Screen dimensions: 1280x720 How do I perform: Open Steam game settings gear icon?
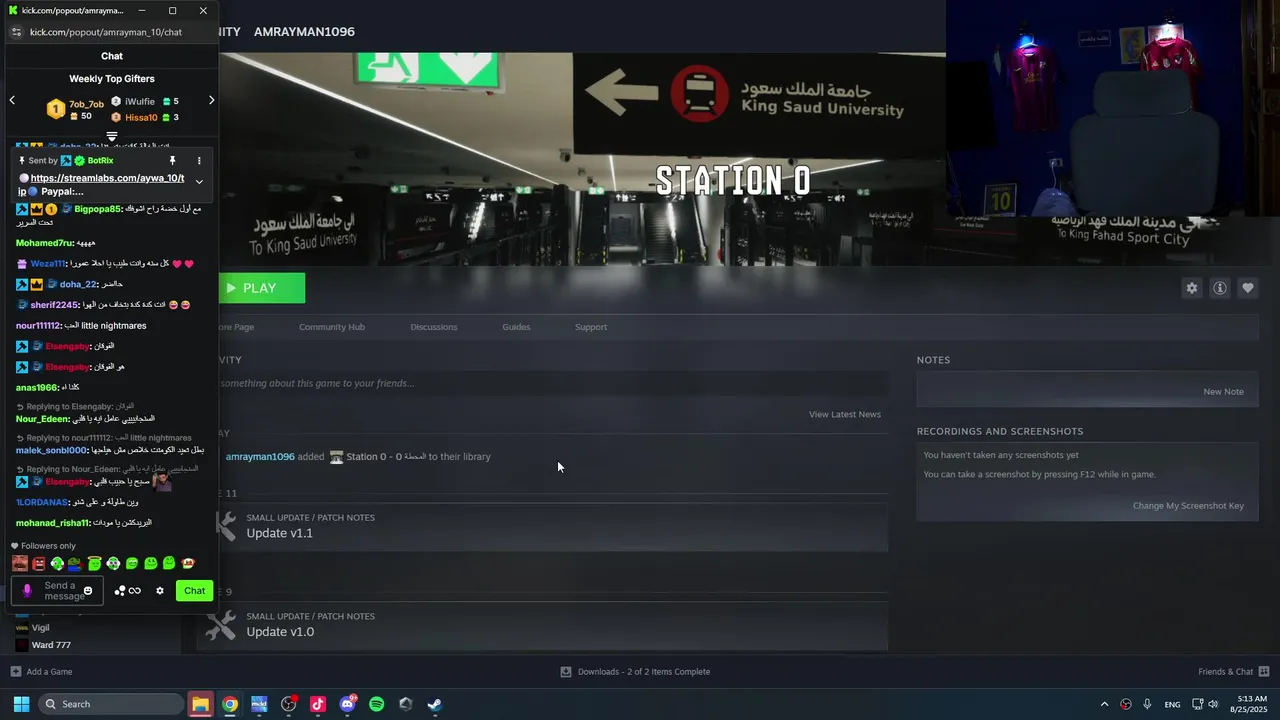pos(1191,288)
